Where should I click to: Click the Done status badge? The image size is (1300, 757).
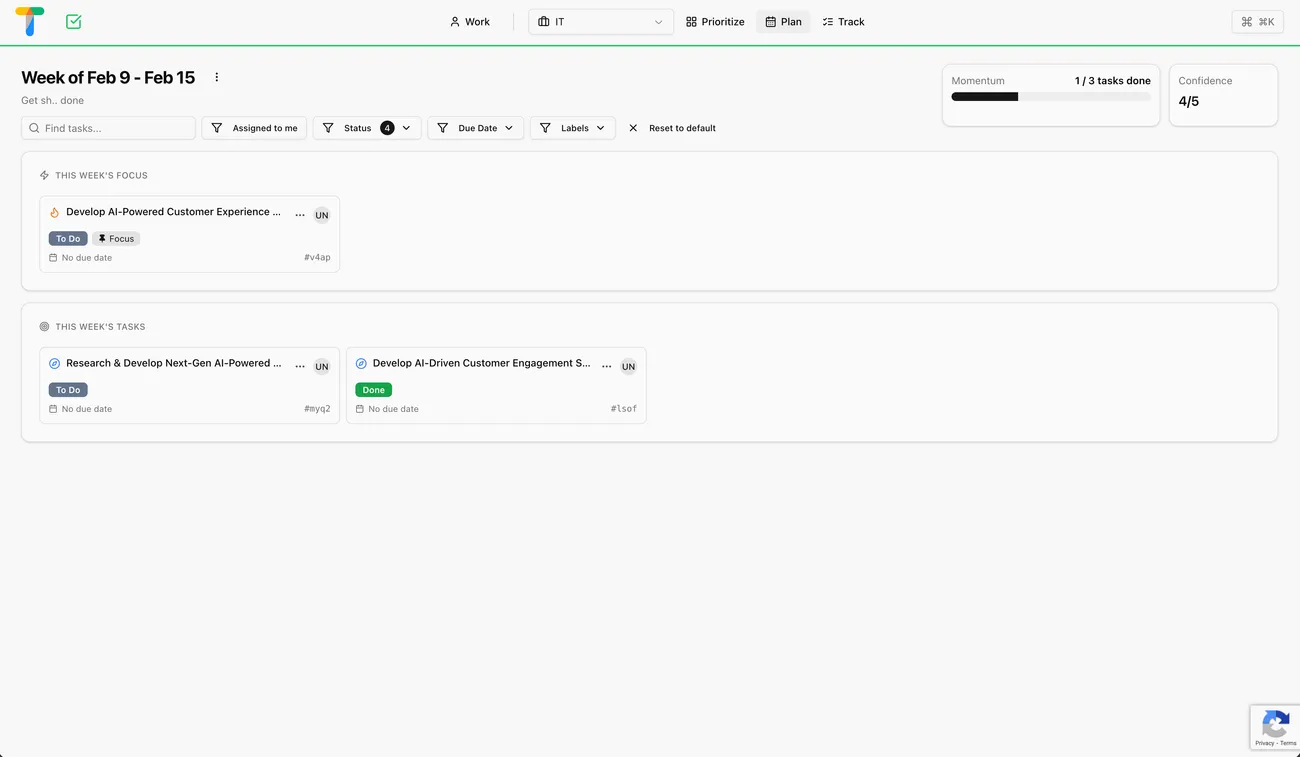[x=373, y=390]
